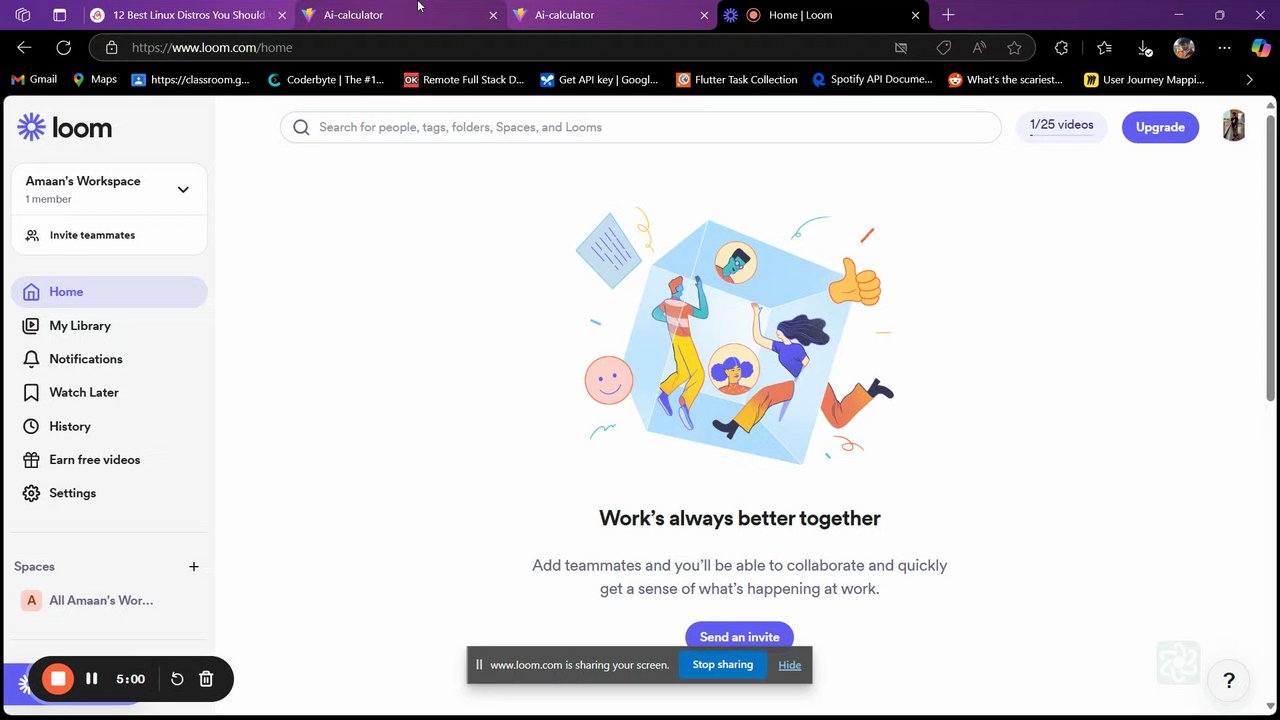This screenshot has height=720, width=1280.
Task: Click Send an invite button
Action: pyautogui.click(x=739, y=637)
